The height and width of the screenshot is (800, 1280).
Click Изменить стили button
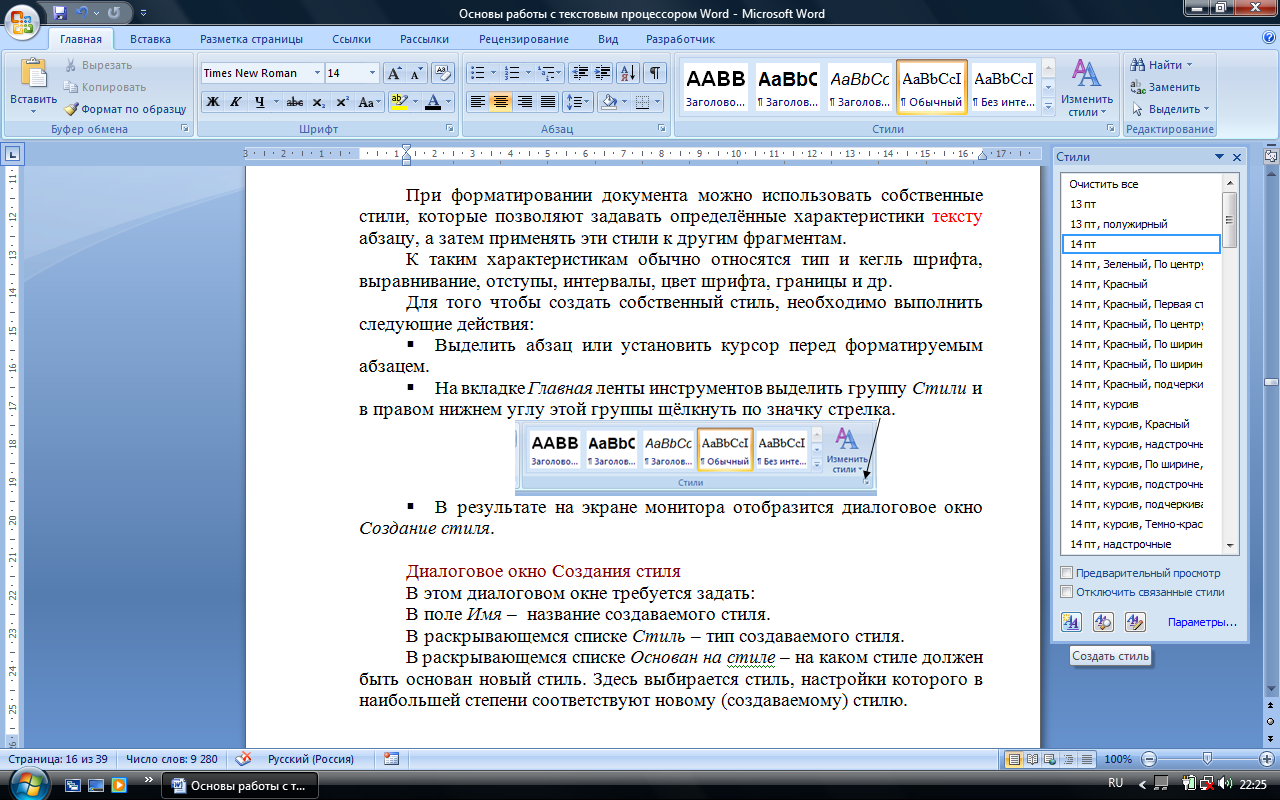(x=1087, y=88)
